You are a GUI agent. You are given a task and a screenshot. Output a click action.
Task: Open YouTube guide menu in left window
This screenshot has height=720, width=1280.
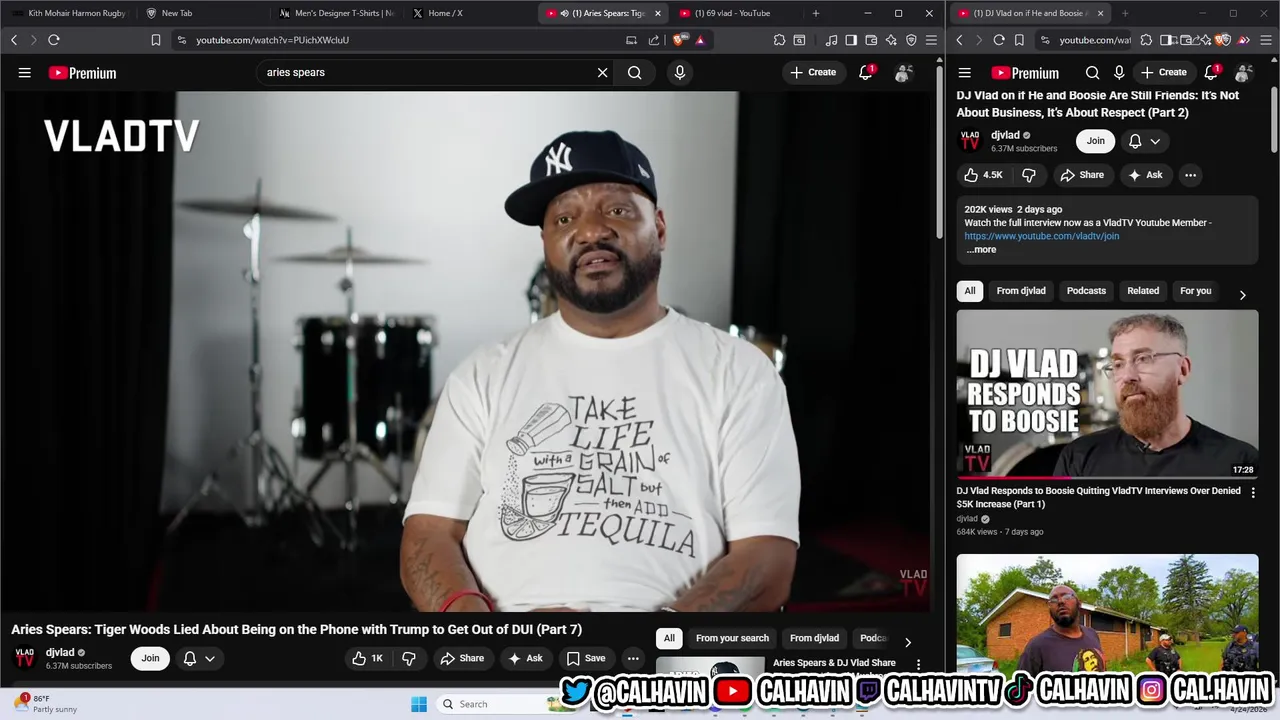[24, 72]
